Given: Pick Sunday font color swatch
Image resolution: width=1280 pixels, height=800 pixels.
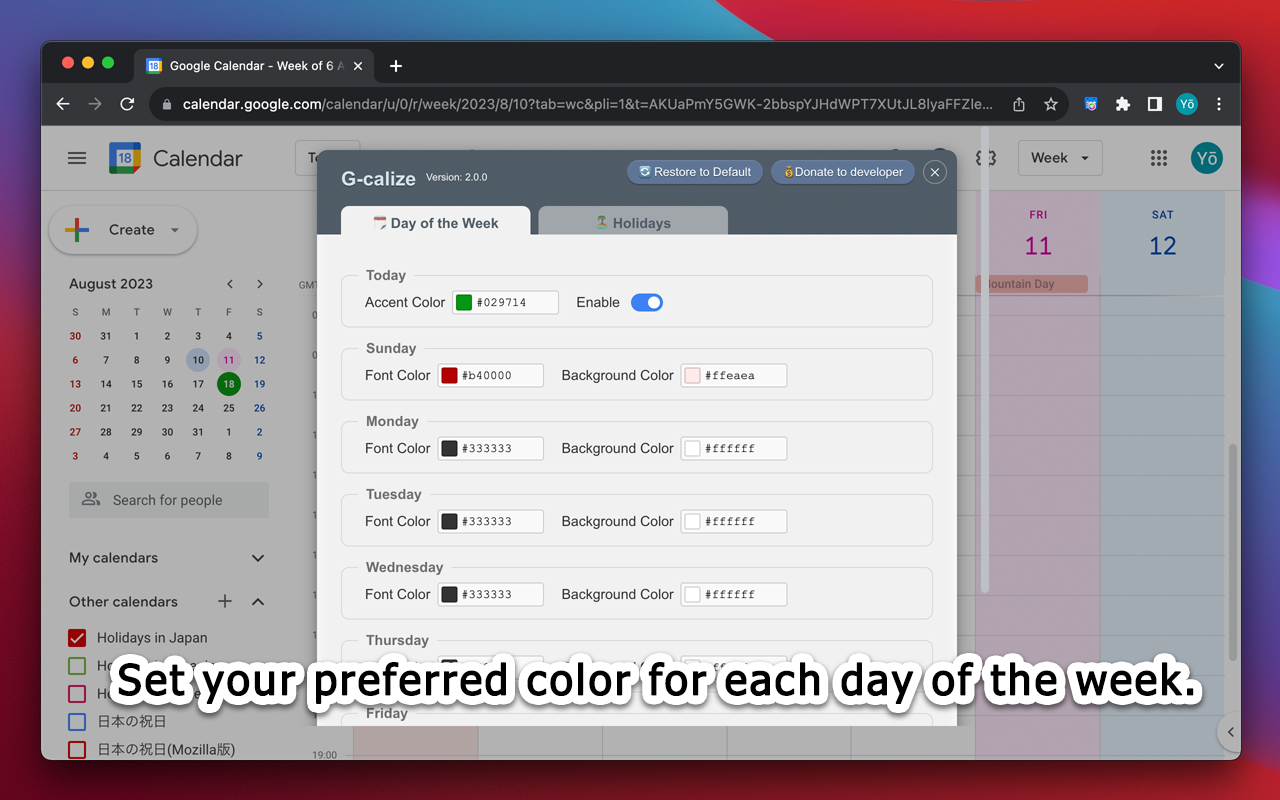Looking at the screenshot, I should click(450, 375).
